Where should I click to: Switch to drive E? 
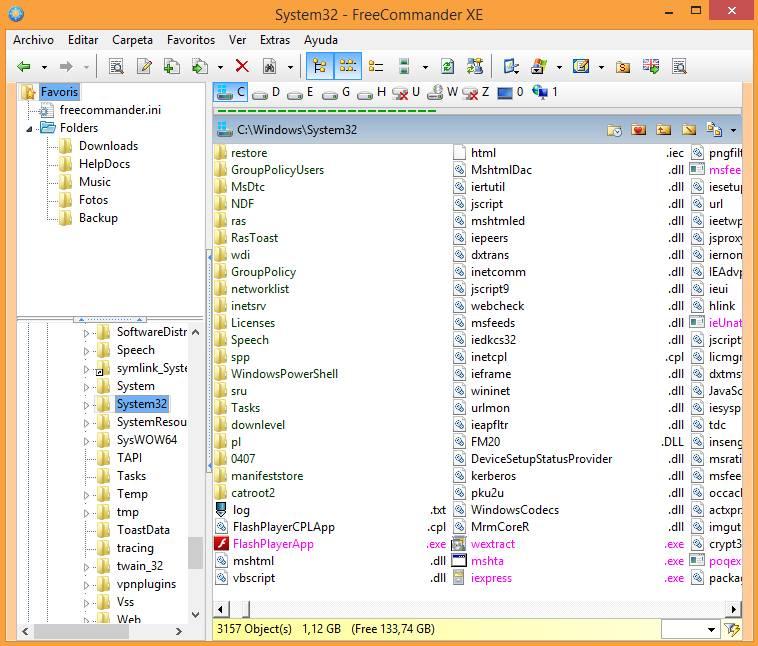point(301,92)
